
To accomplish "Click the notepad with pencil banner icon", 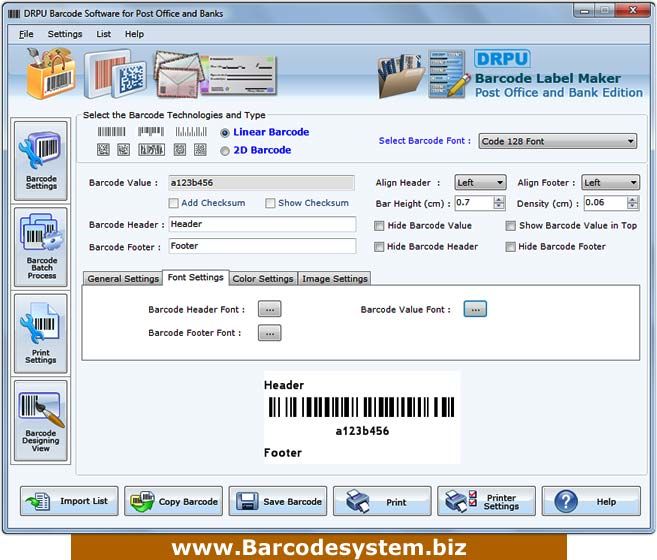I will (449, 74).
